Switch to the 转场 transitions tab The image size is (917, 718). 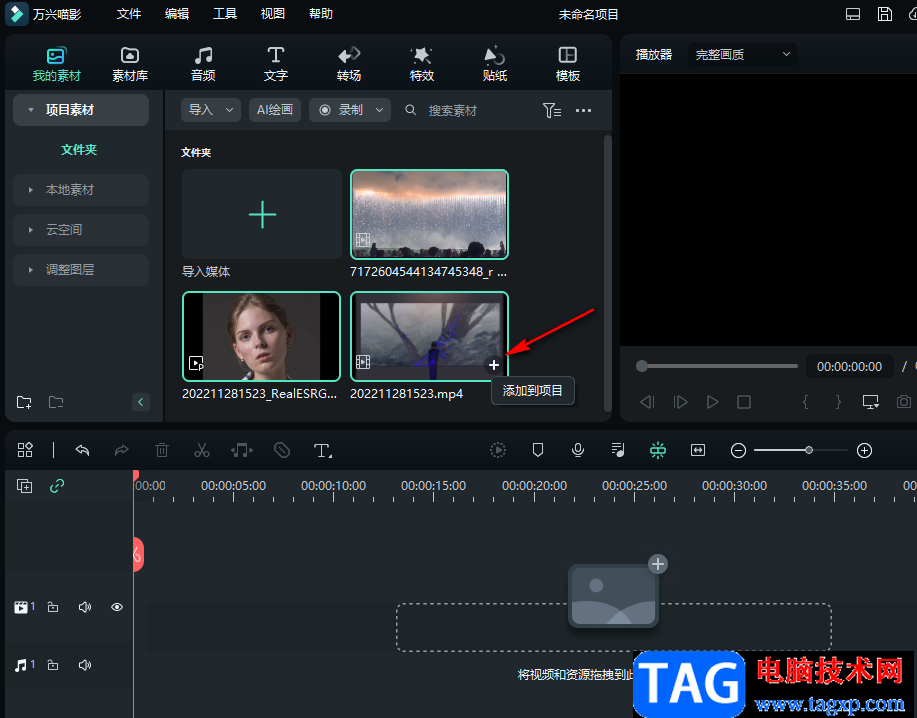[x=349, y=64]
